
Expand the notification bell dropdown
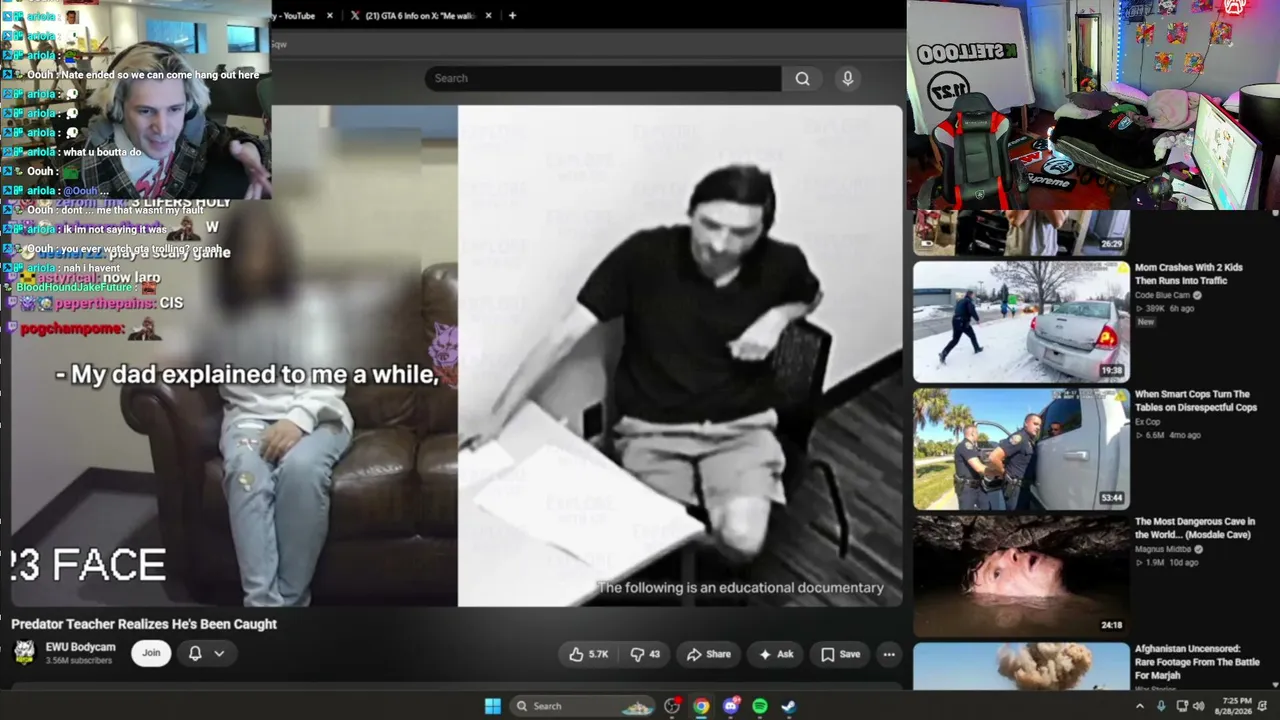pyautogui.click(x=219, y=654)
